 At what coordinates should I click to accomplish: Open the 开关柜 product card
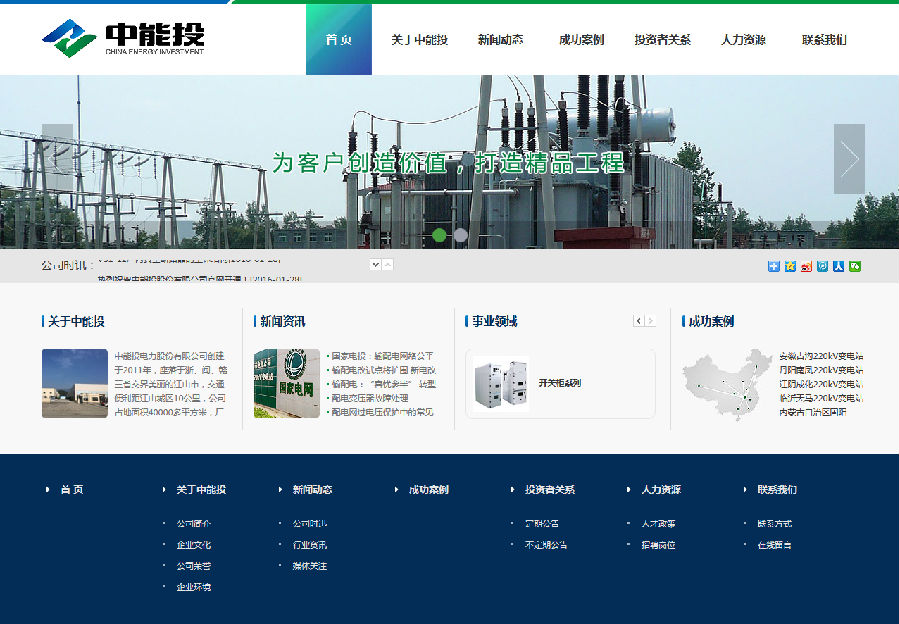point(560,383)
